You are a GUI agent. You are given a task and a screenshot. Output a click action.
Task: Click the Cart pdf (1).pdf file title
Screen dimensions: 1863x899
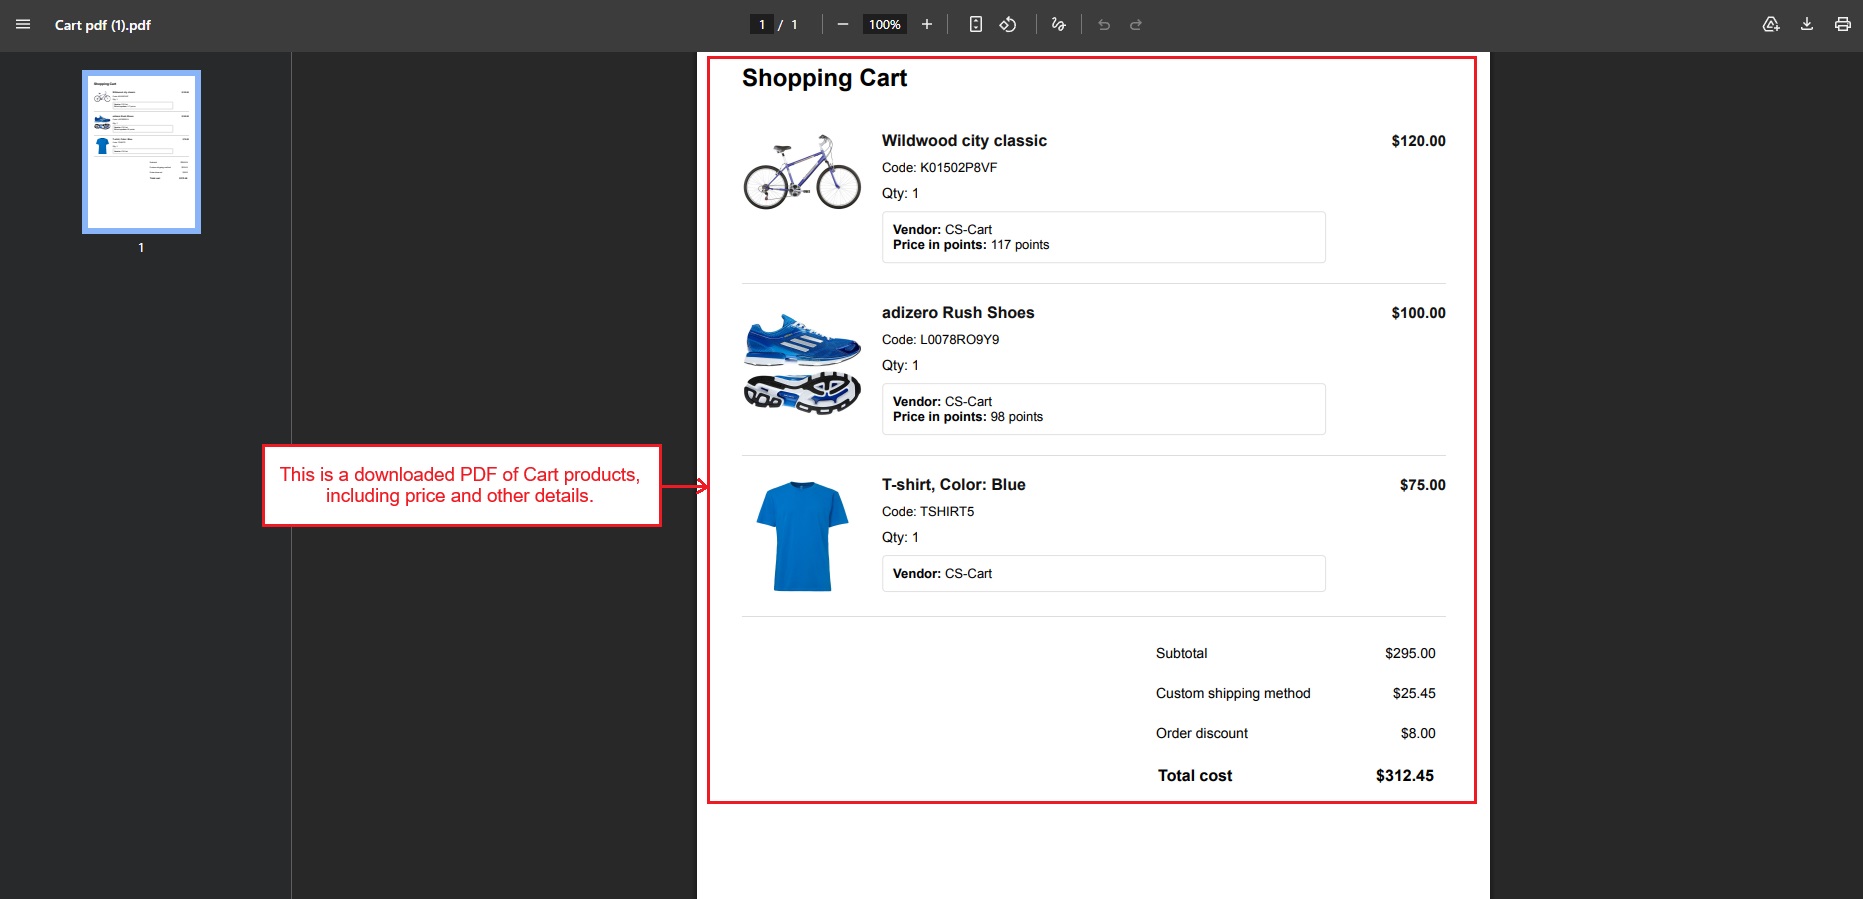[103, 25]
